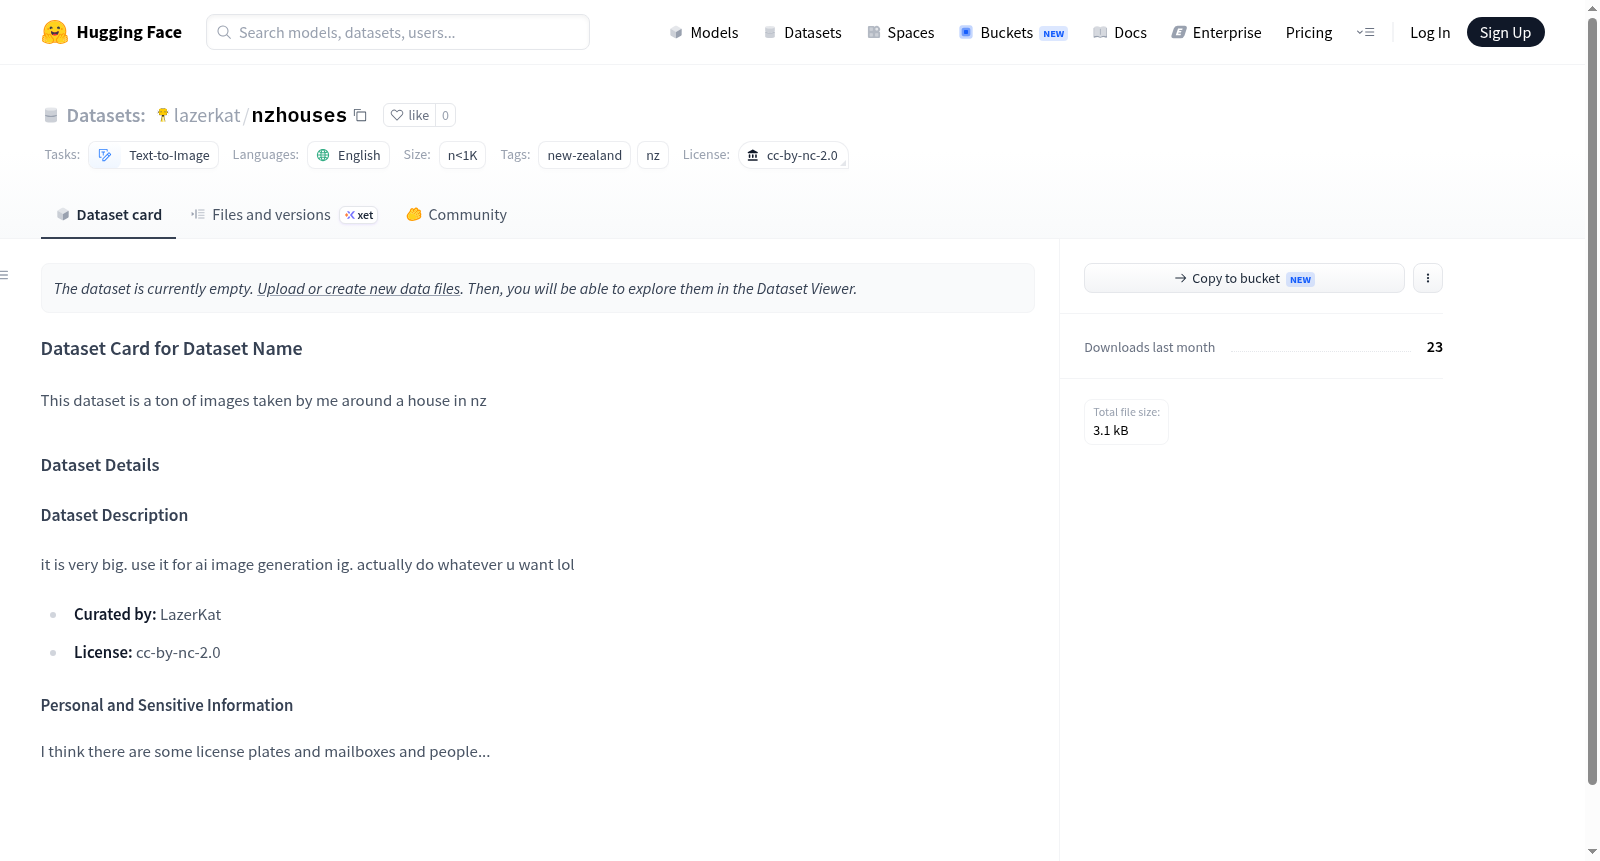Viewport: 1600px width, 861px height.
Task: Click Copy to bucket button
Action: [x=1244, y=278]
